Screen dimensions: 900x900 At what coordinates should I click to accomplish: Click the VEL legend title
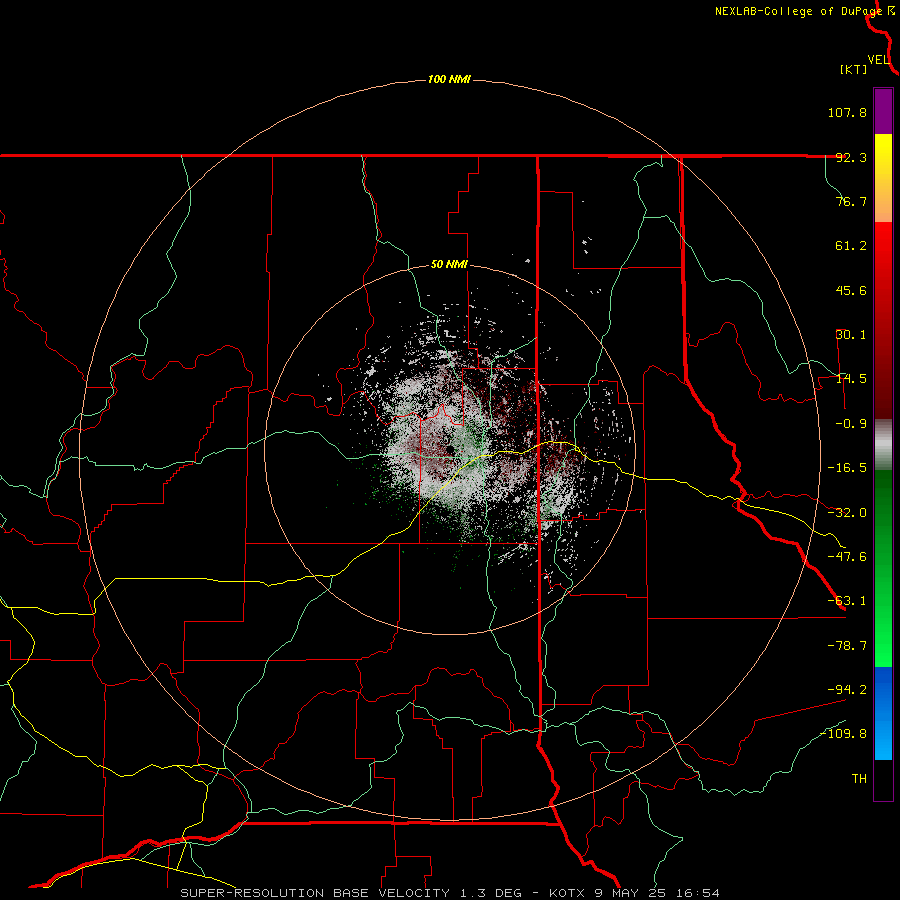click(878, 59)
